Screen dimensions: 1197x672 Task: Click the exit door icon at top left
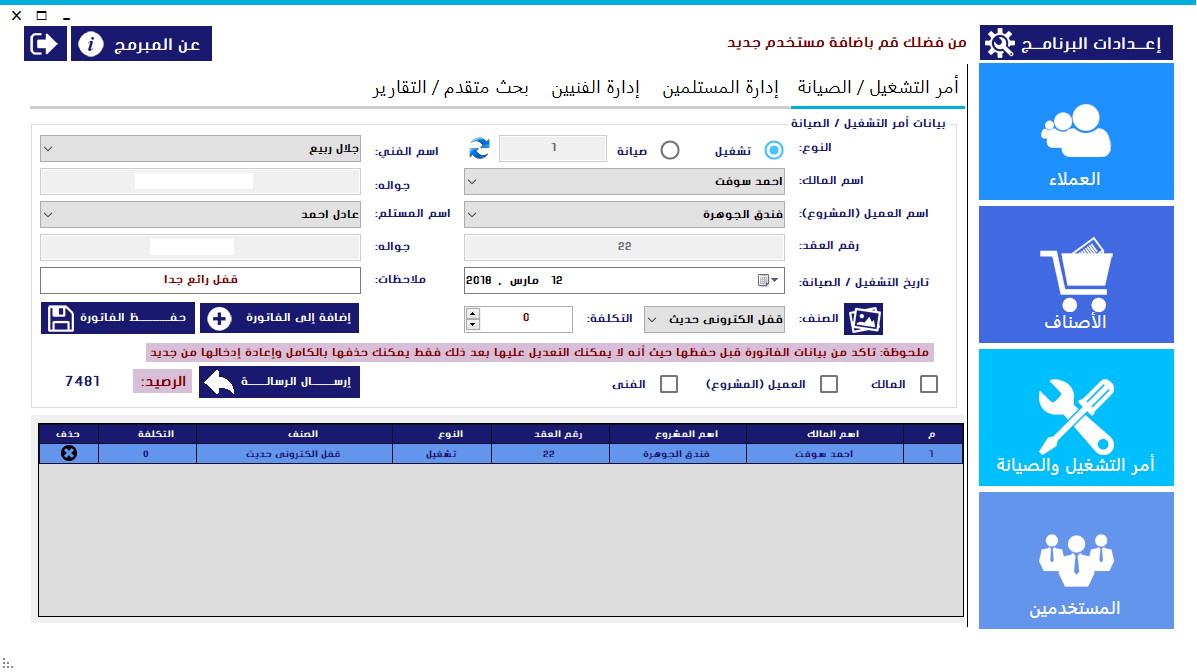pos(44,43)
